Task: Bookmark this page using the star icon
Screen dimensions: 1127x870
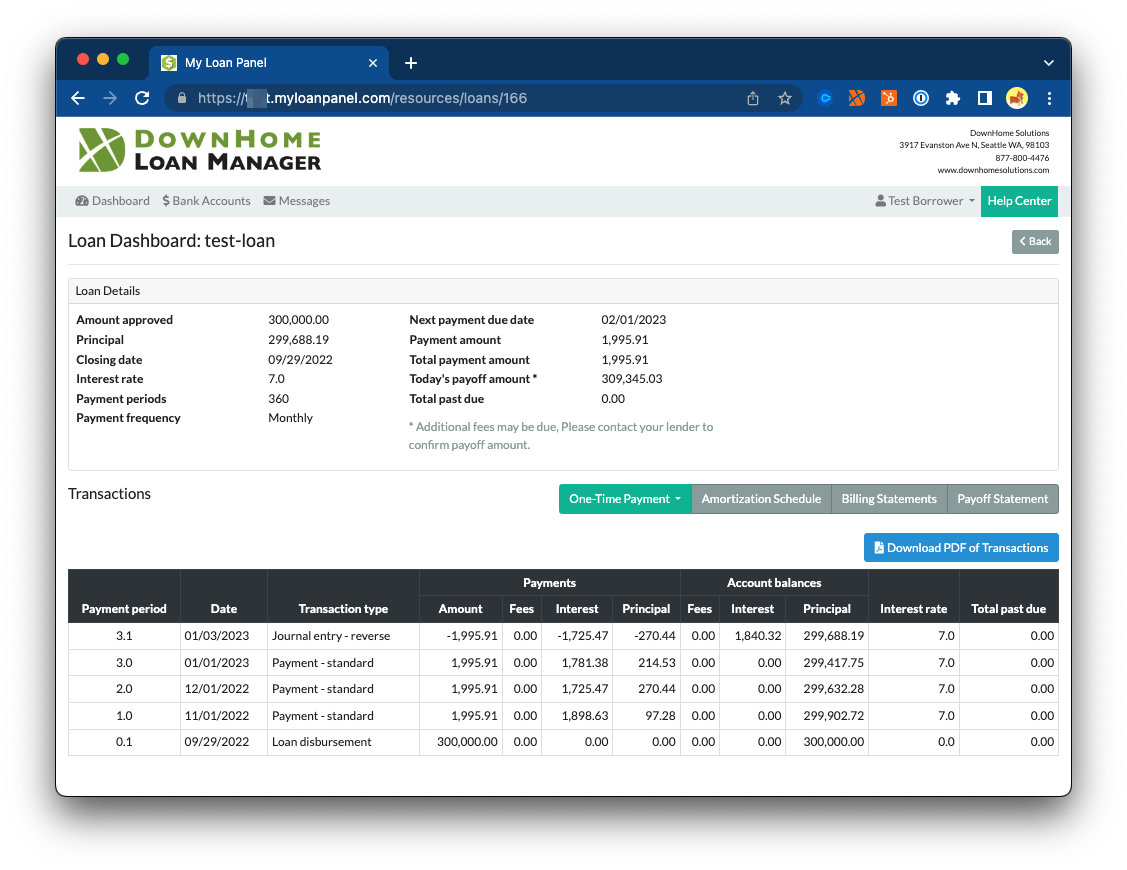Action: [785, 98]
